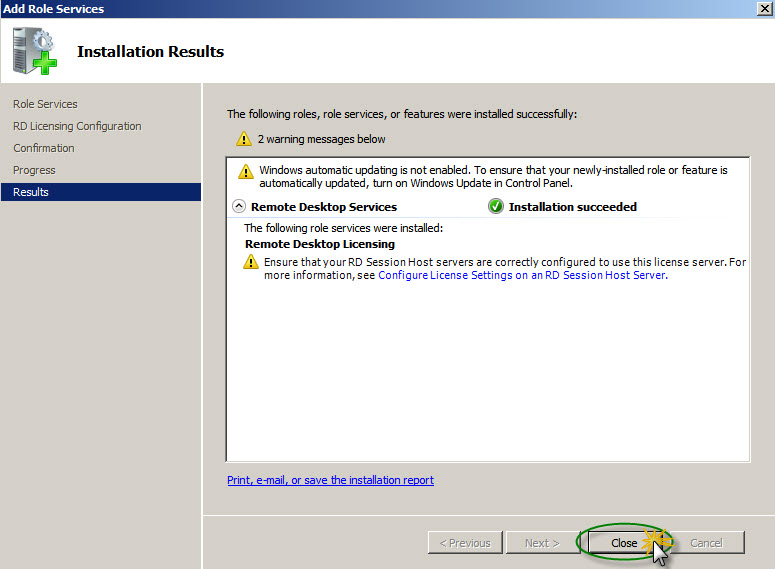
Task: Click the Windows automatic updating warning icon
Action: (x=246, y=172)
